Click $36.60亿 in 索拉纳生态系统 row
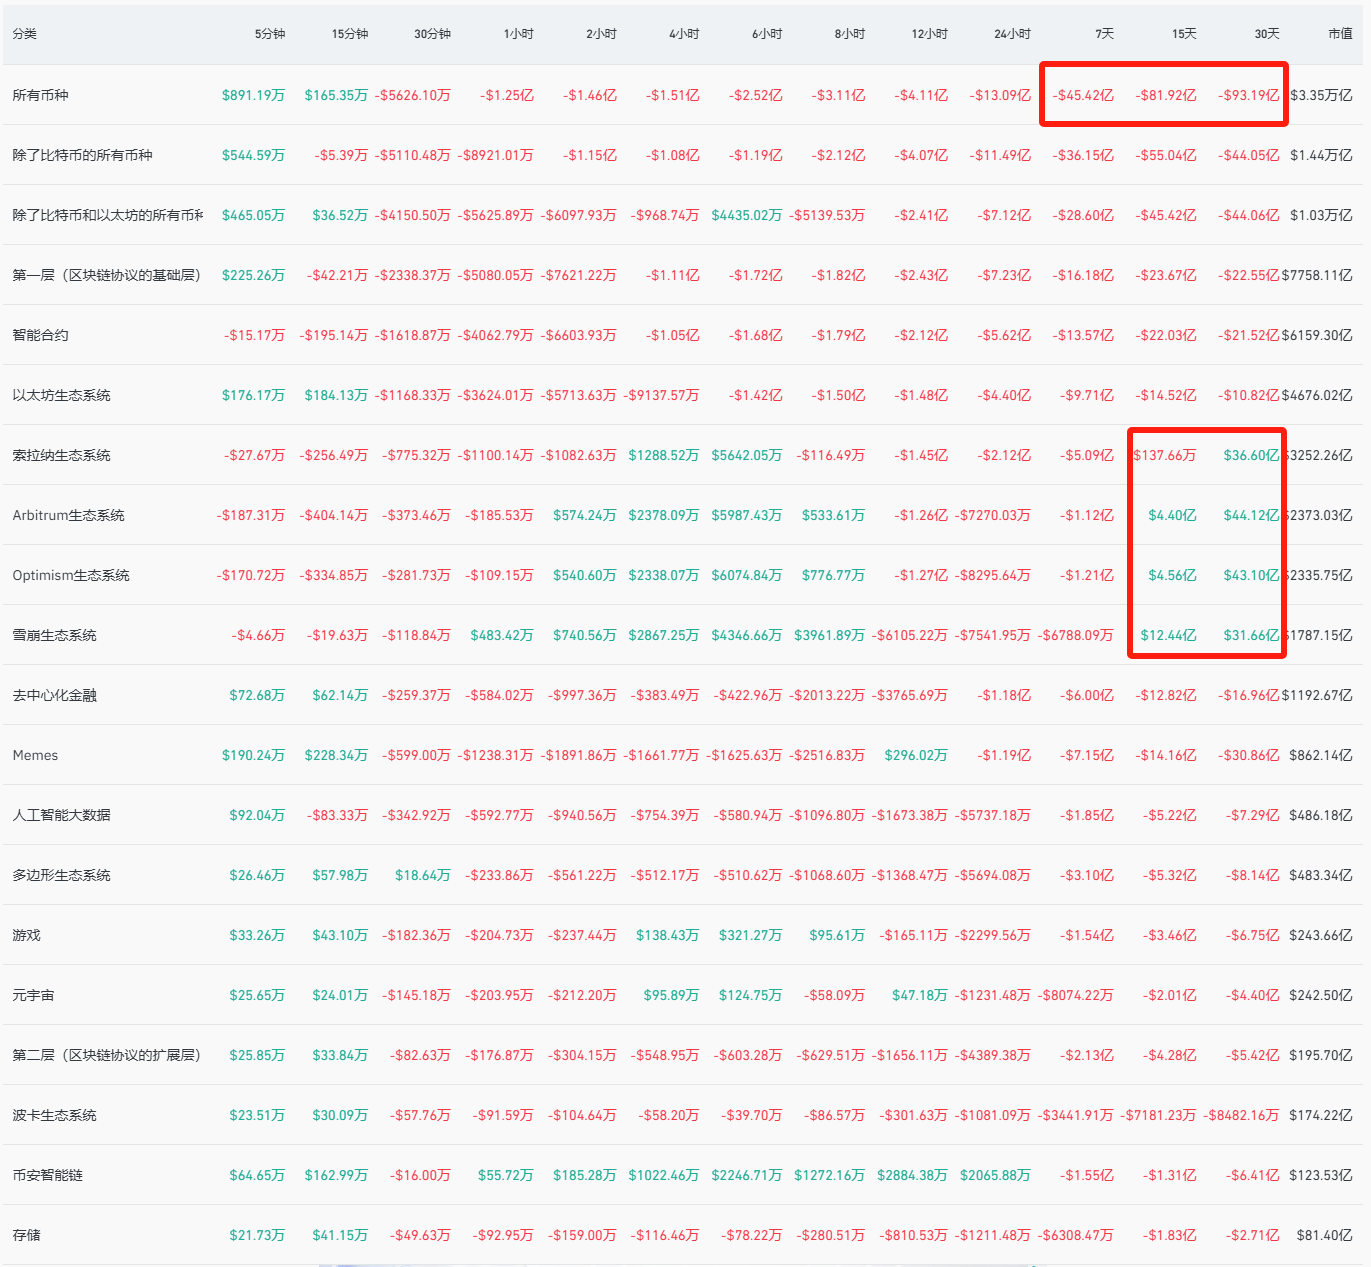This screenshot has height=1267, width=1371. point(1252,455)
